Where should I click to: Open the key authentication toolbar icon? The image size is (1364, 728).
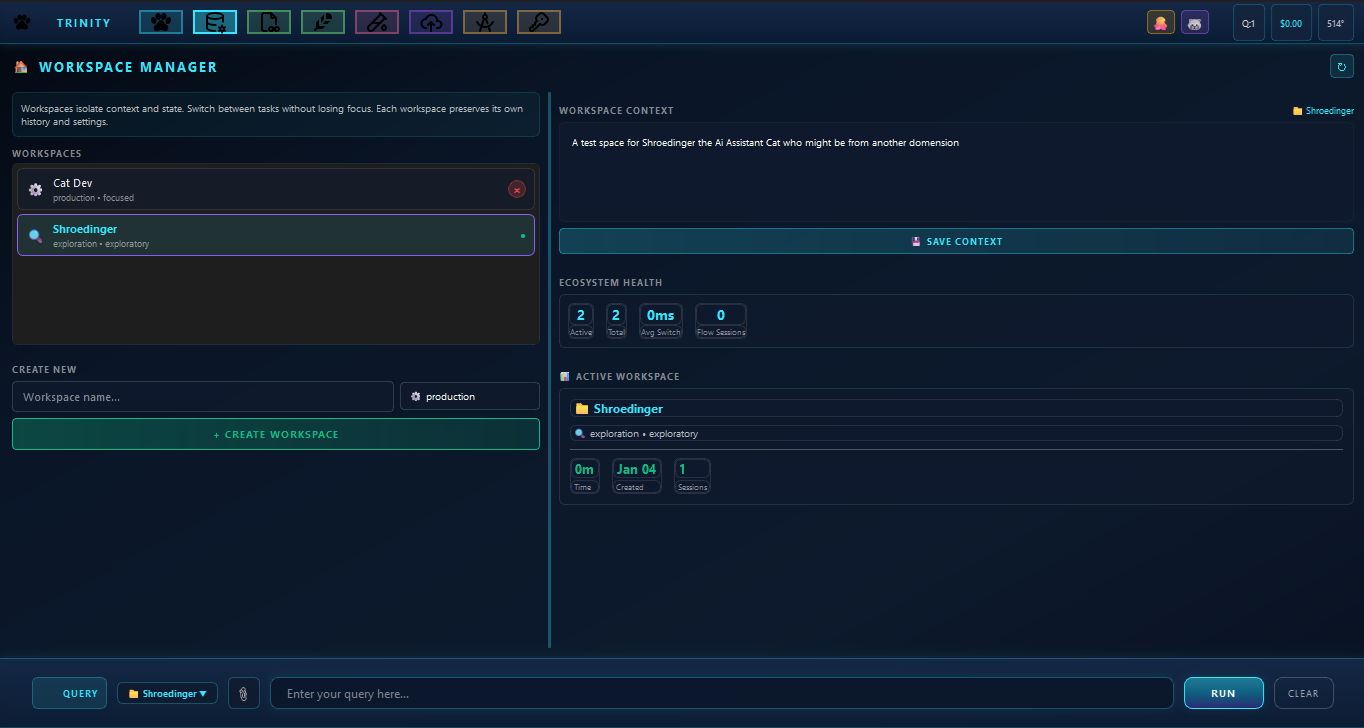[538, 21]
